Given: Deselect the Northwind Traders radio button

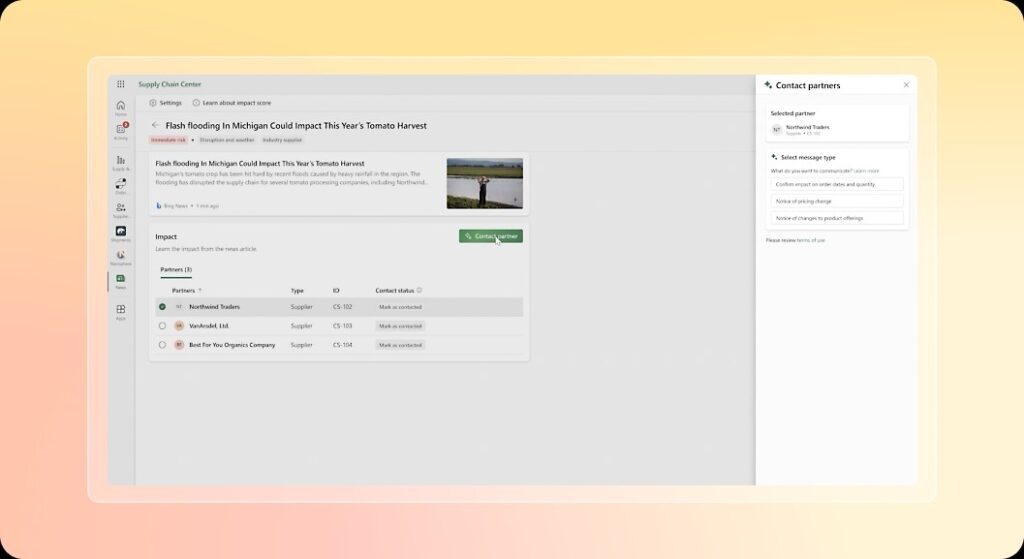Looking at the screenshot, I should (x=162, y=306).
